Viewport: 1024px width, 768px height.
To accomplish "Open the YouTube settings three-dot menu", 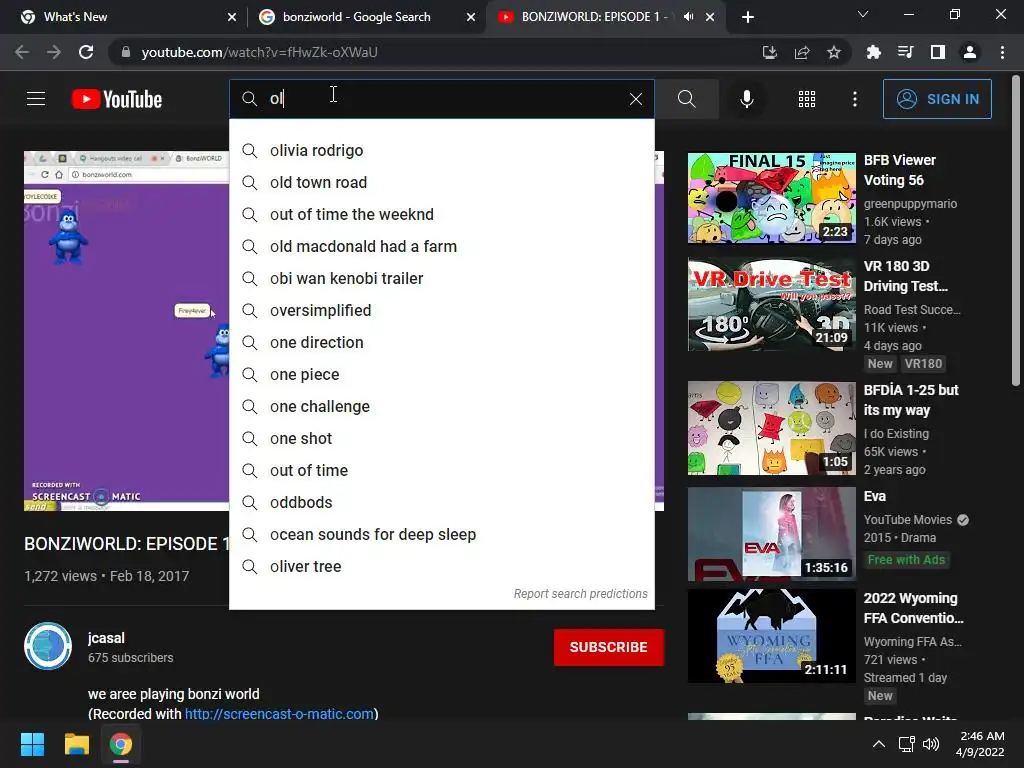I will tap(854, 99).
